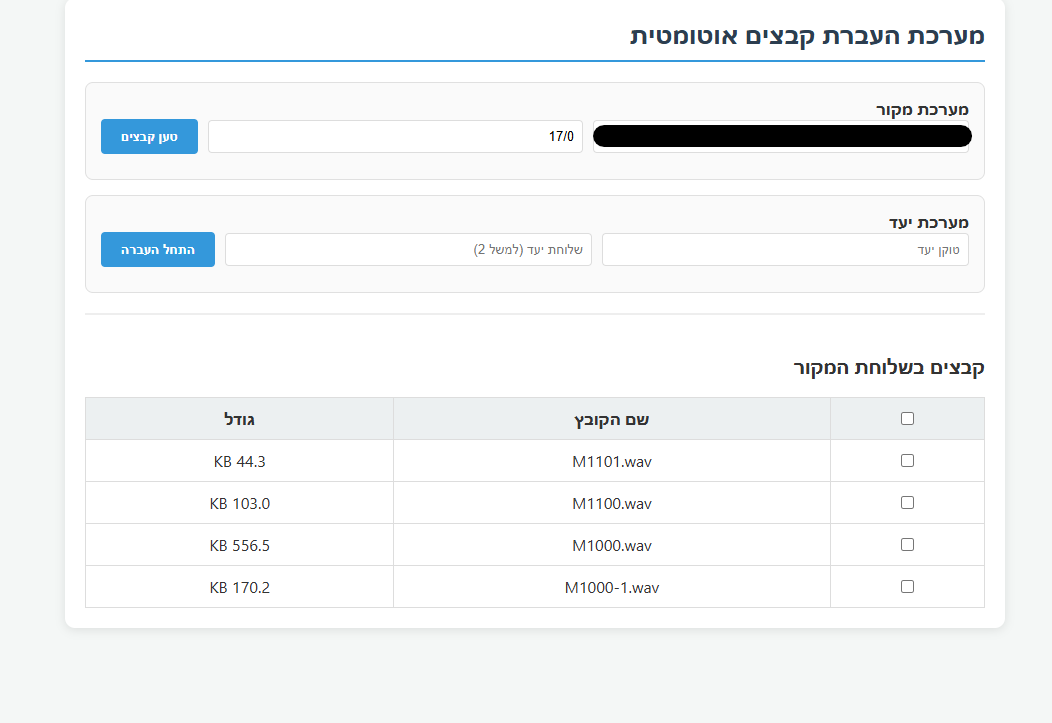Click the source extension field showing 17/0
The width and height of the screenshot is (1052, 723).
[x=395, y=136]
